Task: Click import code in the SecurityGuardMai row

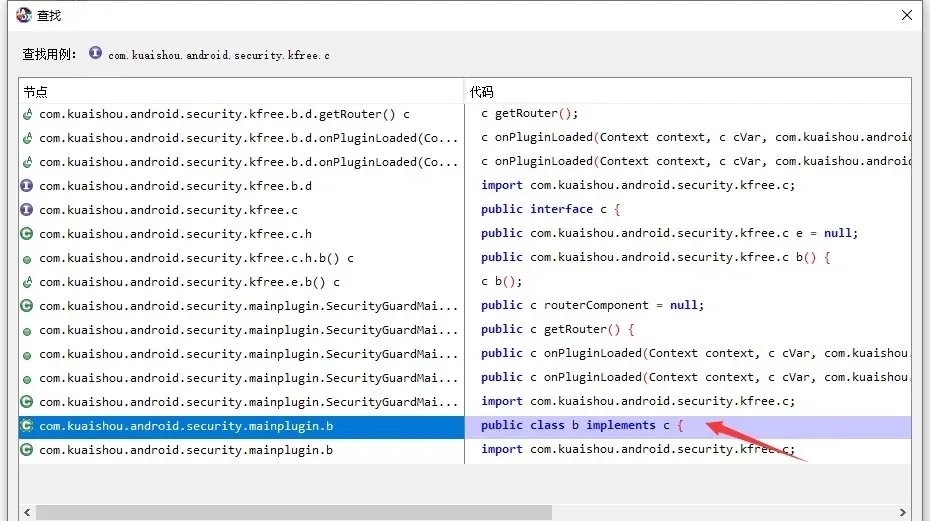Action: 638,401
